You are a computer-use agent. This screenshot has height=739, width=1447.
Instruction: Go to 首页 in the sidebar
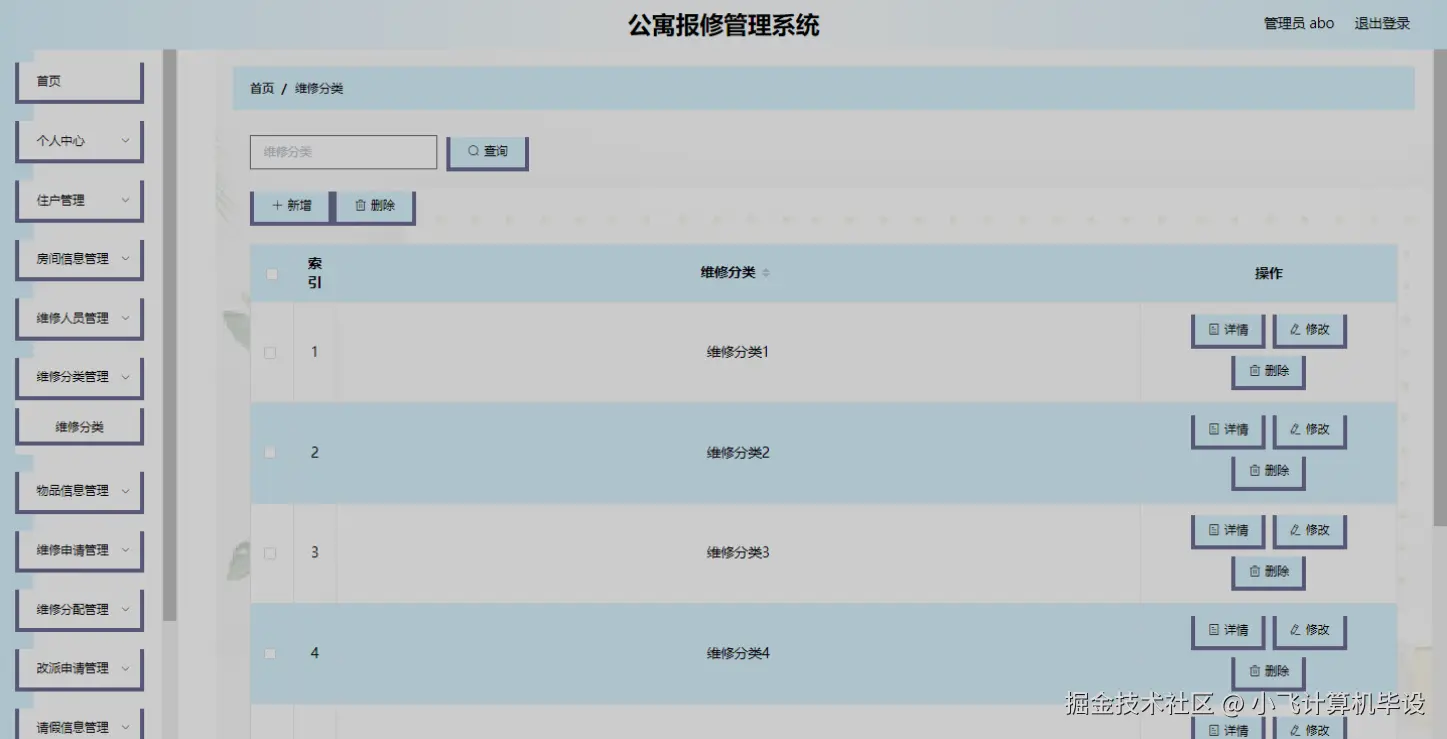(79, 82)
